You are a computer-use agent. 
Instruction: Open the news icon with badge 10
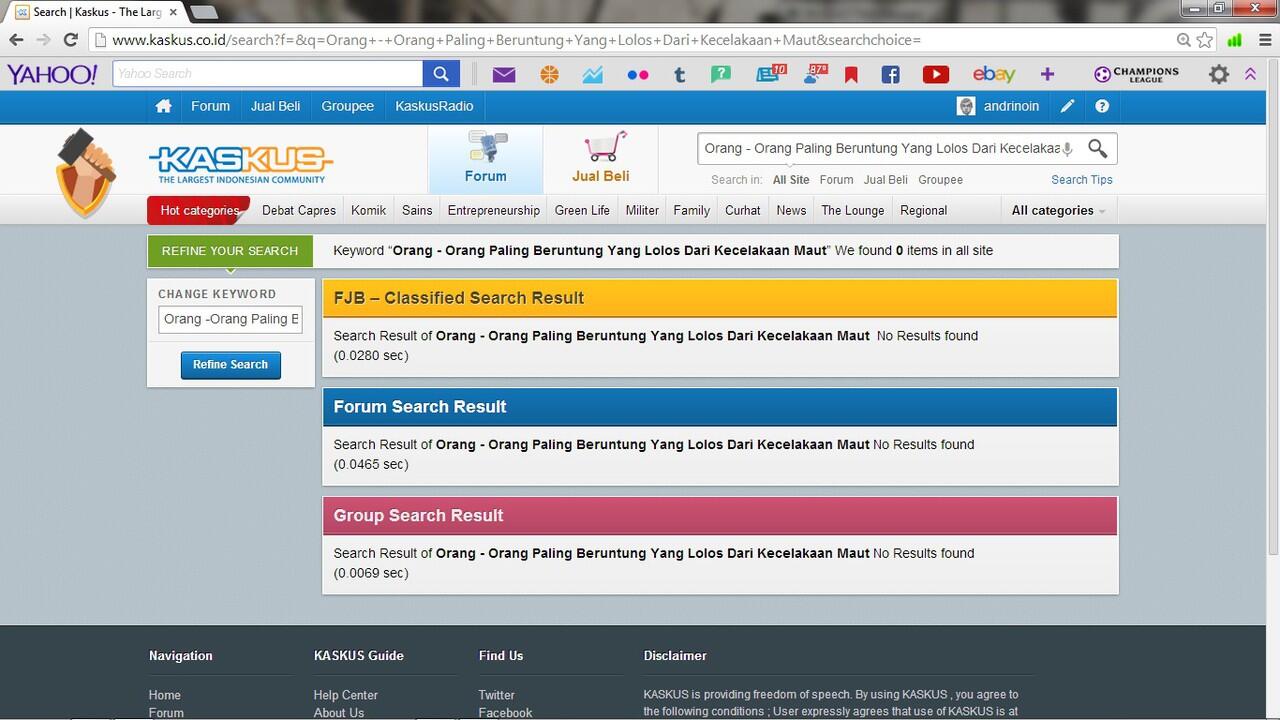coord(770,74)
